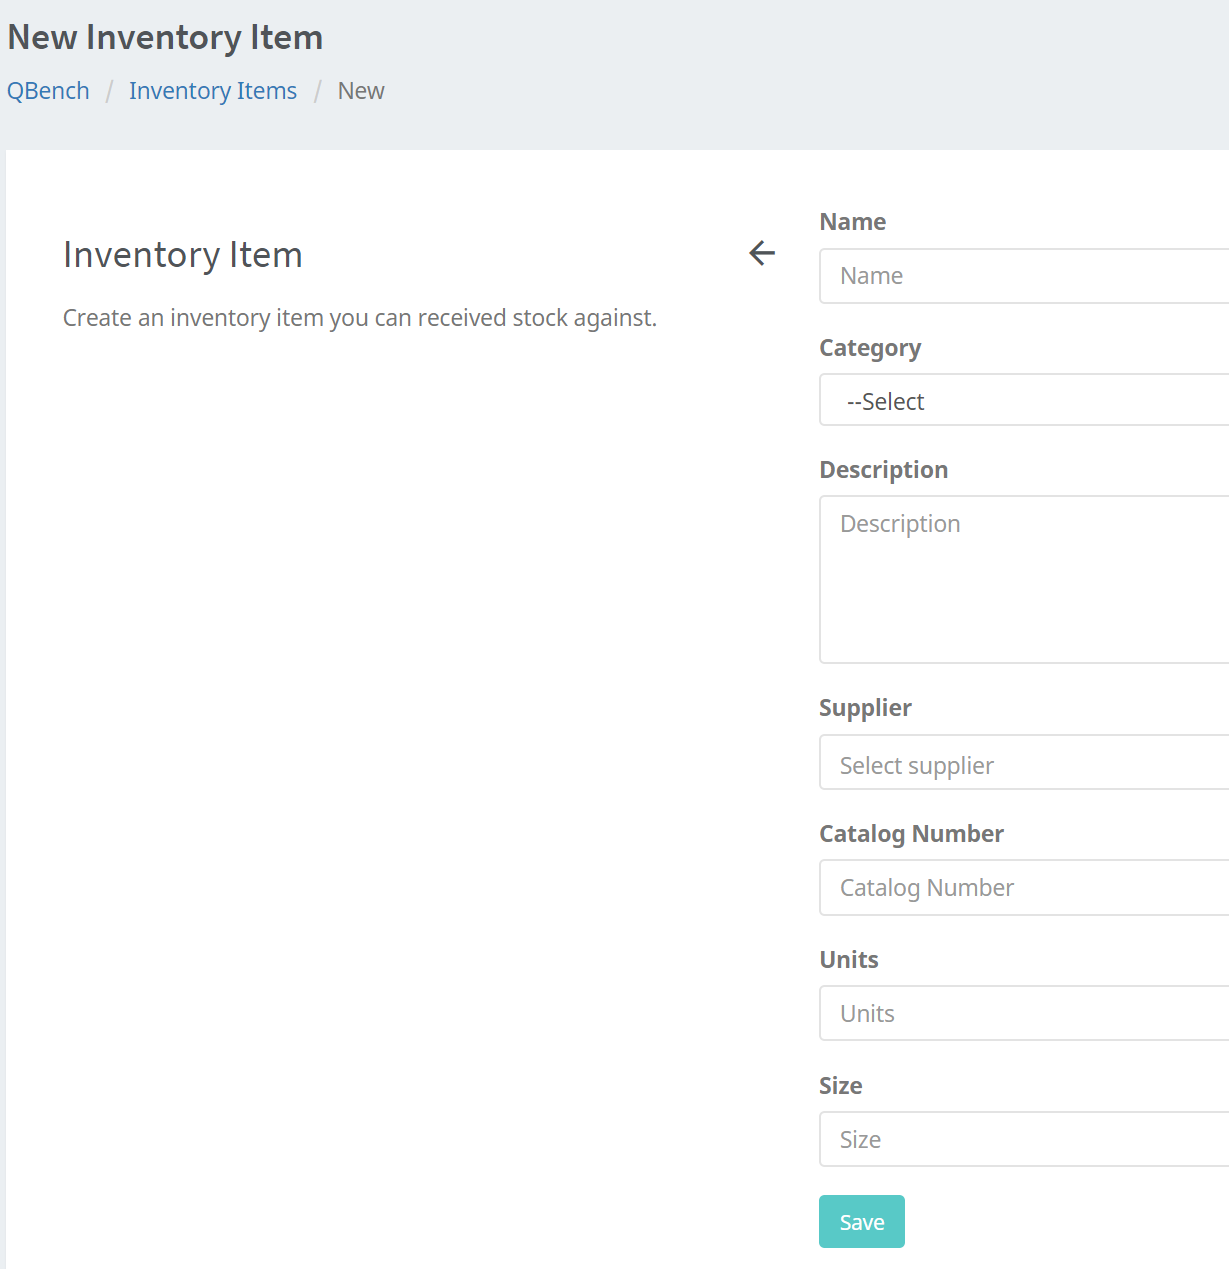1229x1269 pixels.
Task: Open Inventory Items from breadcrumb
Action: click(x=213, y=90)
